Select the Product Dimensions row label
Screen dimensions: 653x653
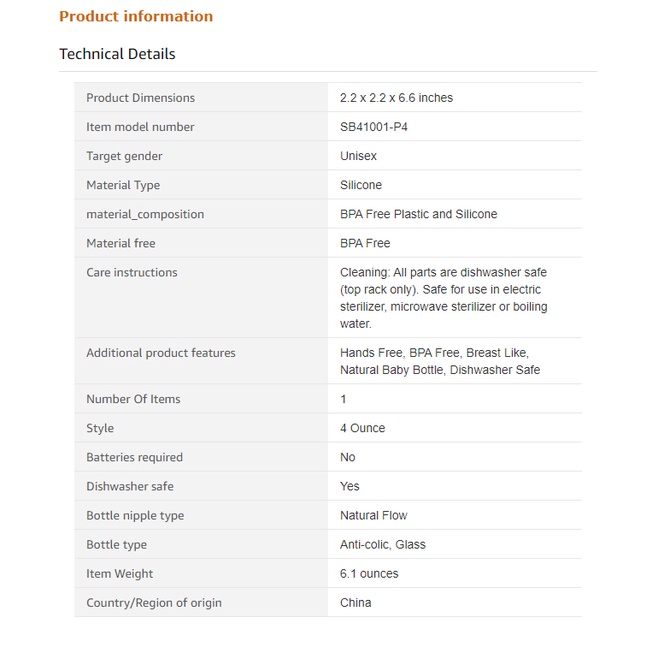pos(140,98)
